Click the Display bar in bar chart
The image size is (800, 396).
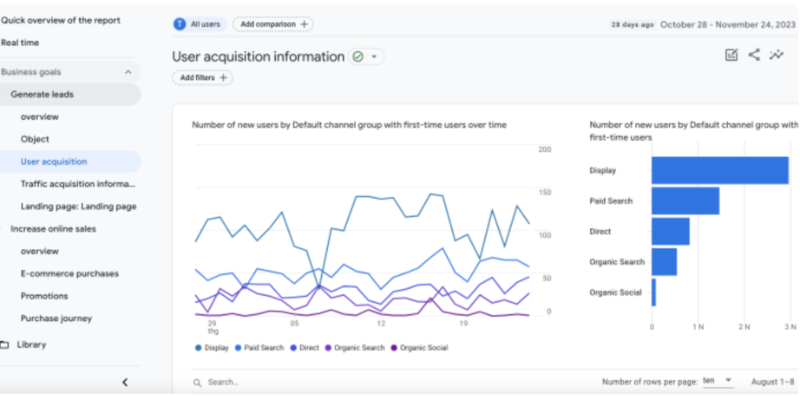[720, 170]
